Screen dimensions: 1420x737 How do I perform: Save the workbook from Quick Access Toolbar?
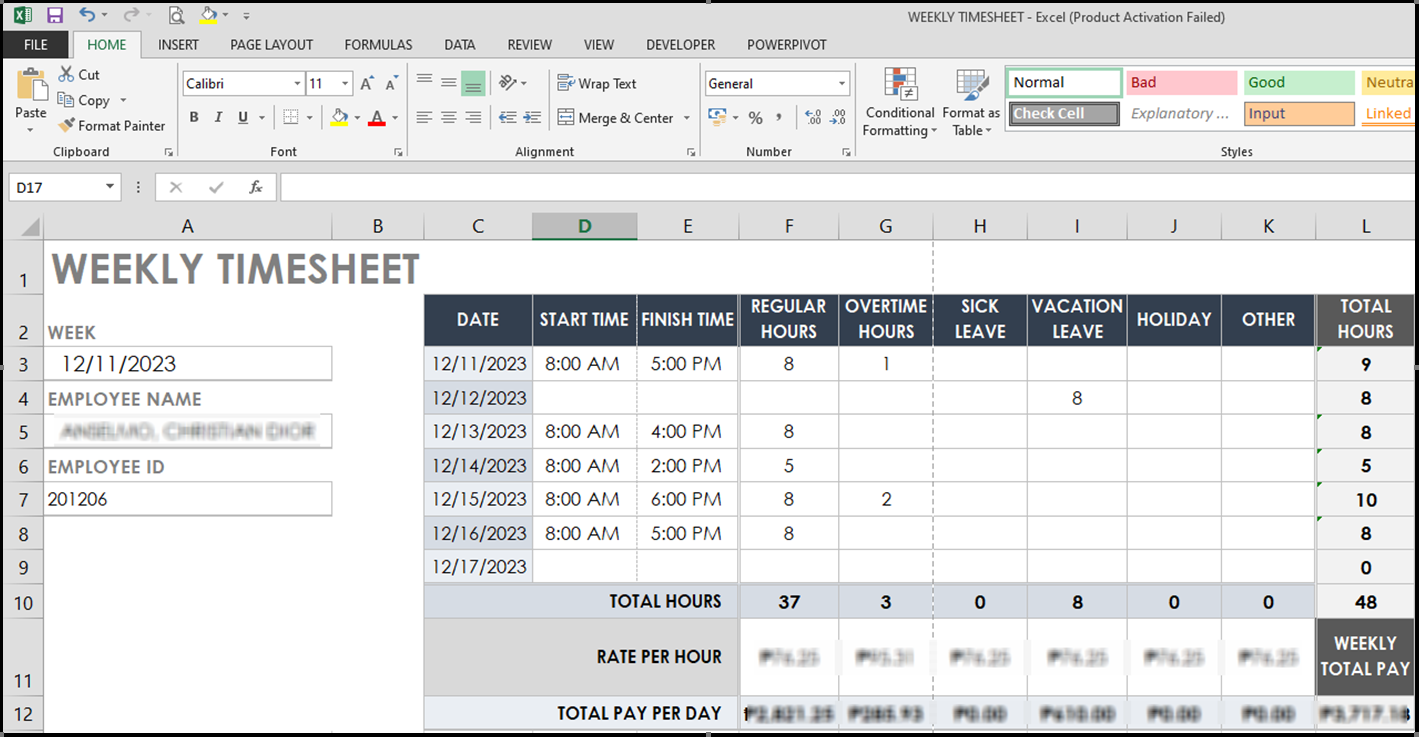tap(55, 15)
